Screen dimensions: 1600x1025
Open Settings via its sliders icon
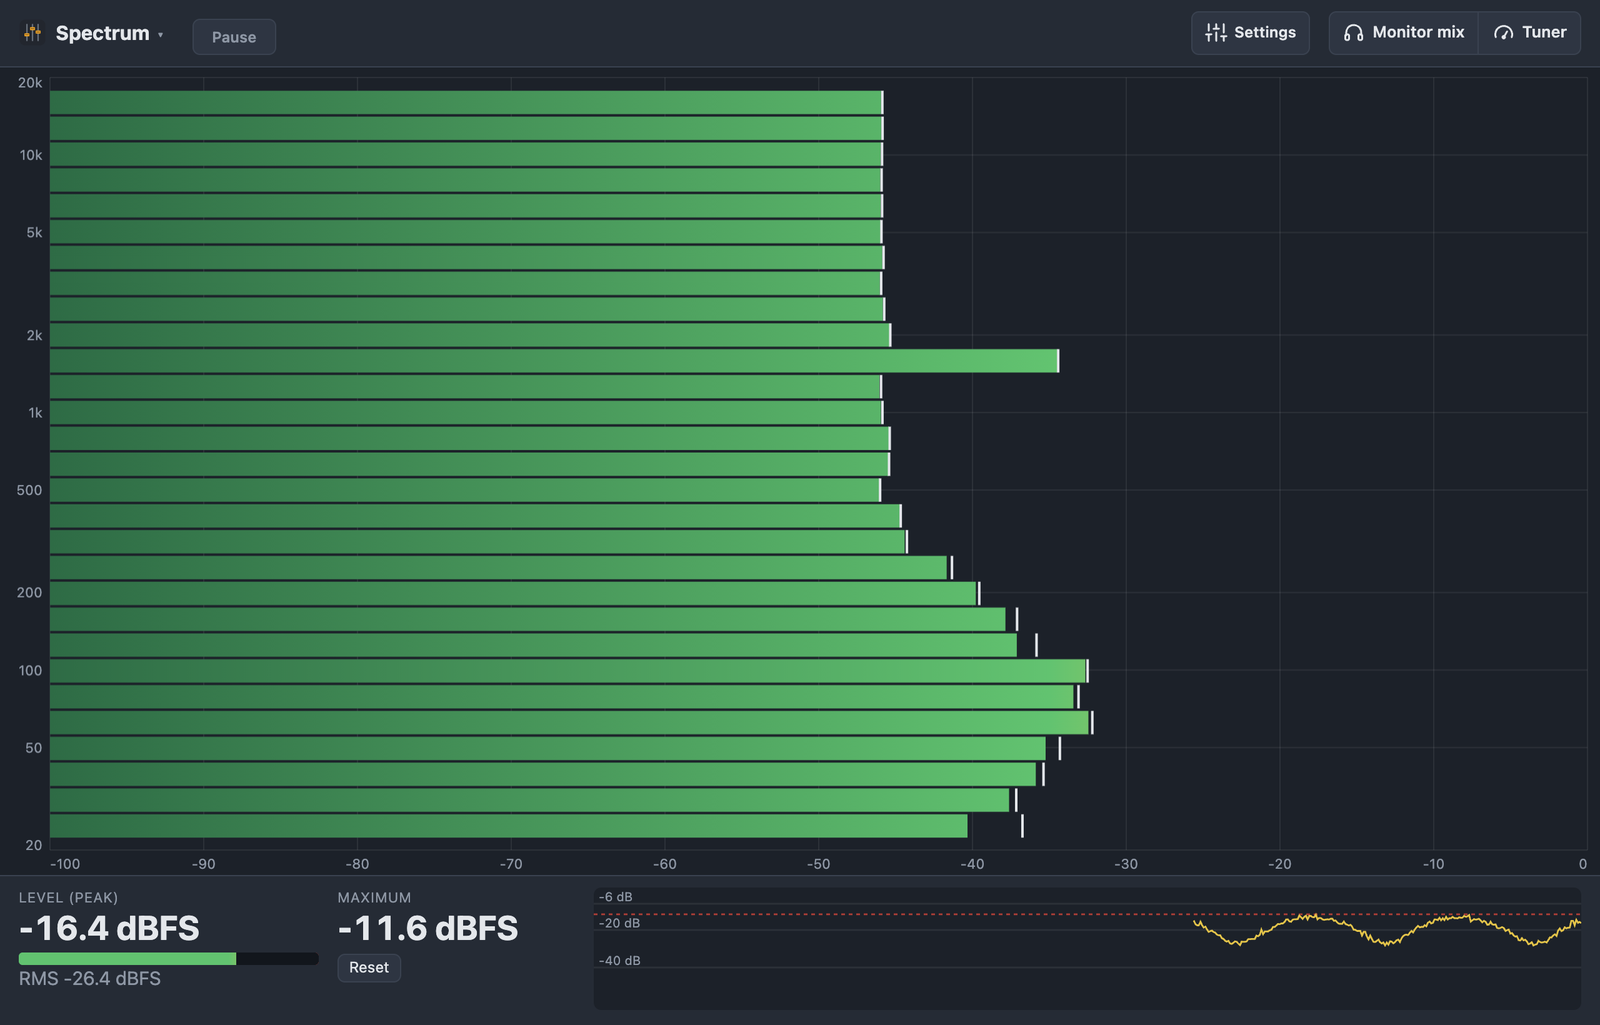click(x=1216, y=33)
